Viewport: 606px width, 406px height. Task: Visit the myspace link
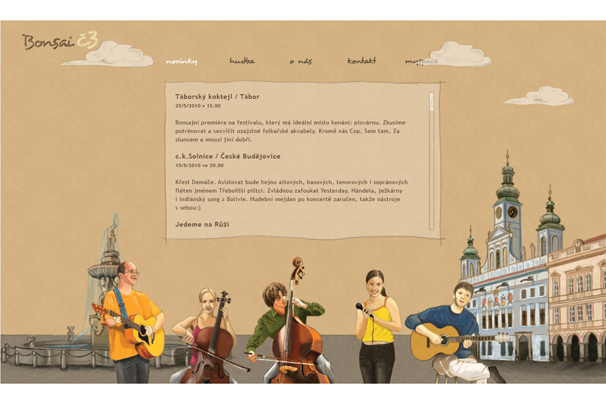[422, 61]
